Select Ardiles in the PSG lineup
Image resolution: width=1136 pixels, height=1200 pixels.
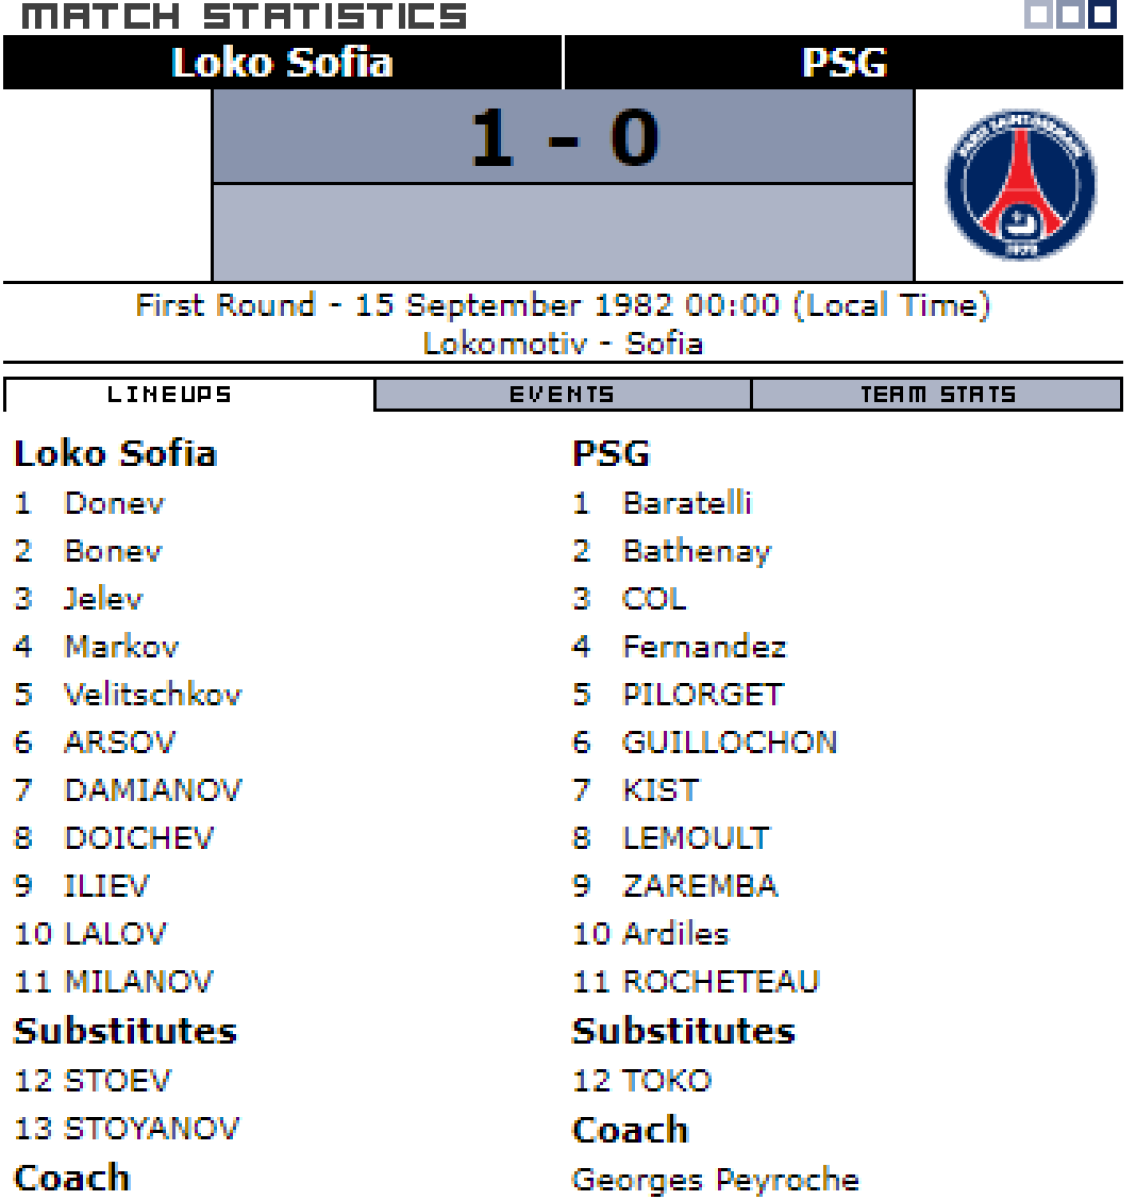(675, 934)
